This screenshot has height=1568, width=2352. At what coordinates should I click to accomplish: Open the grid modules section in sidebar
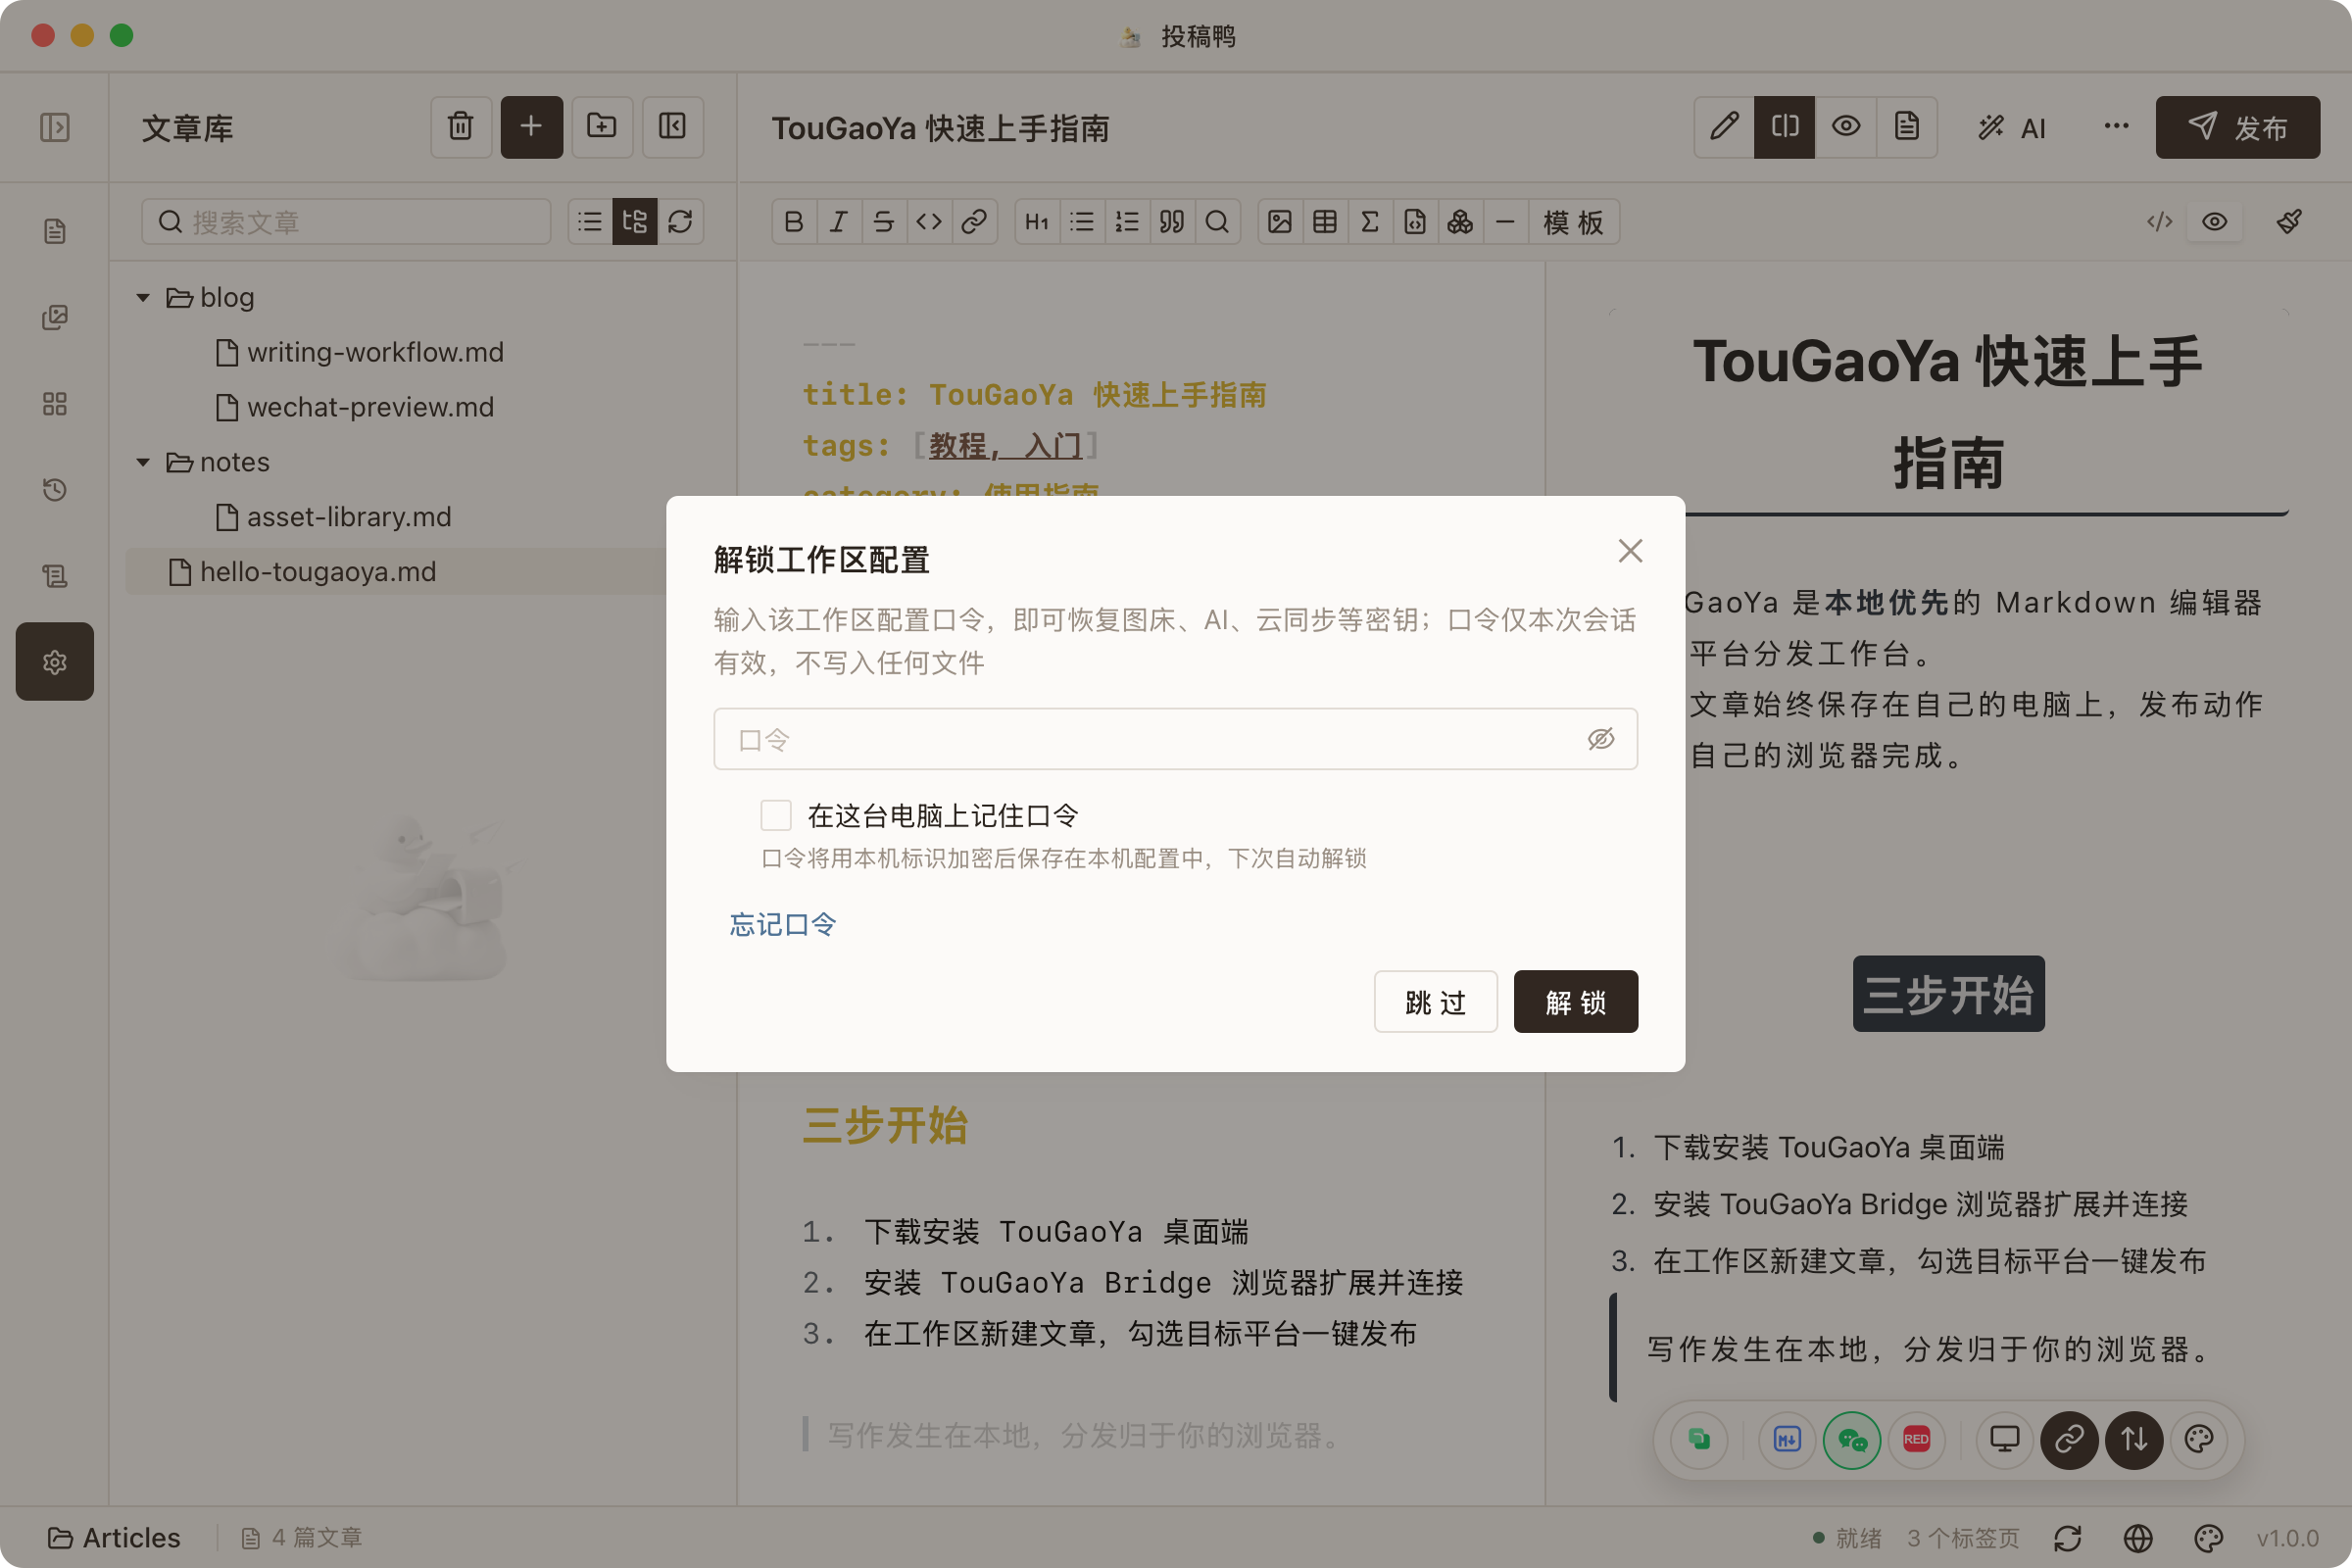pyautogui.click(x=55, y=404)
